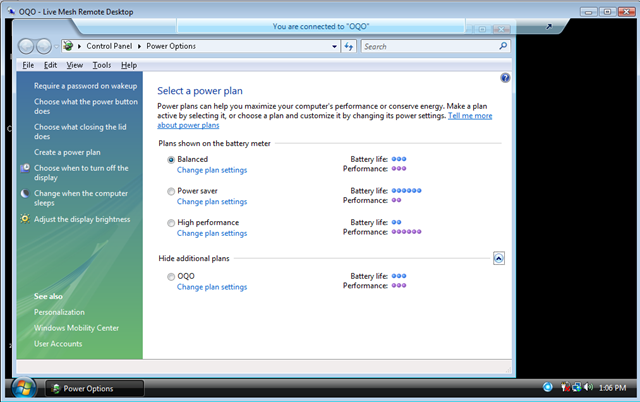Select the Power saver plan radio button

pos(171,191)
